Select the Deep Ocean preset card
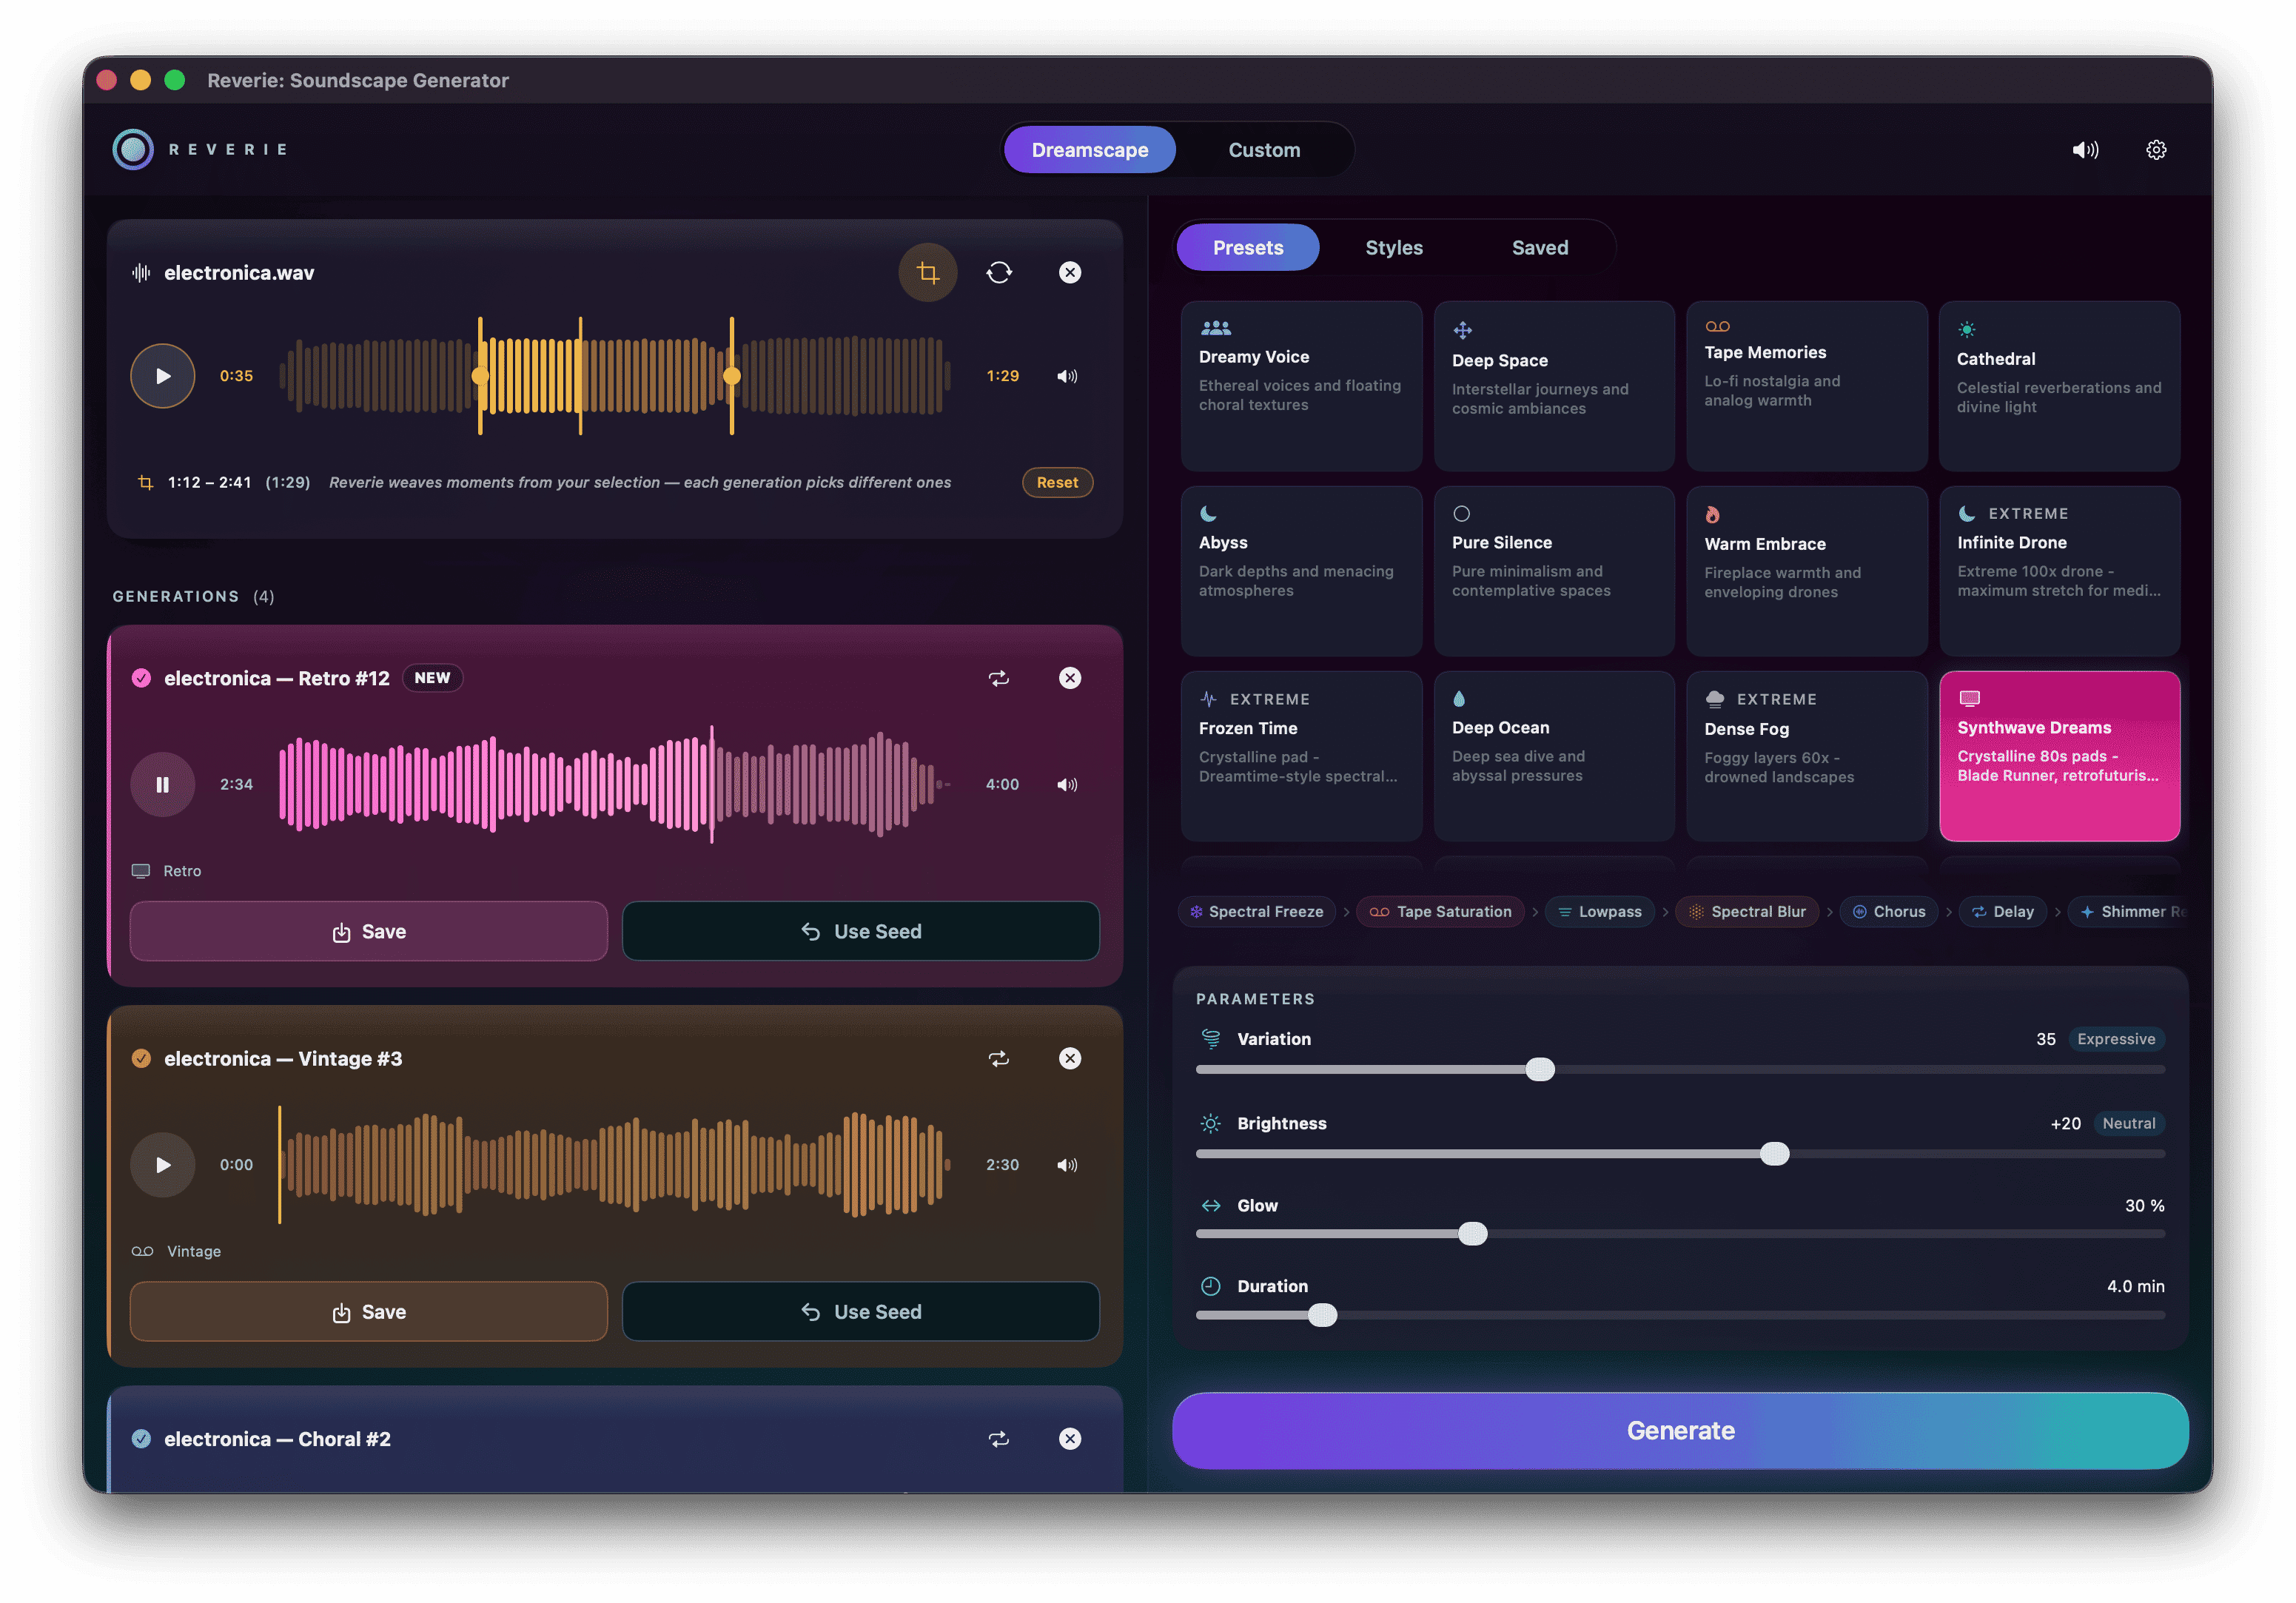The height and width of the screenshot is (1603, 2296). click(1553, 756)
